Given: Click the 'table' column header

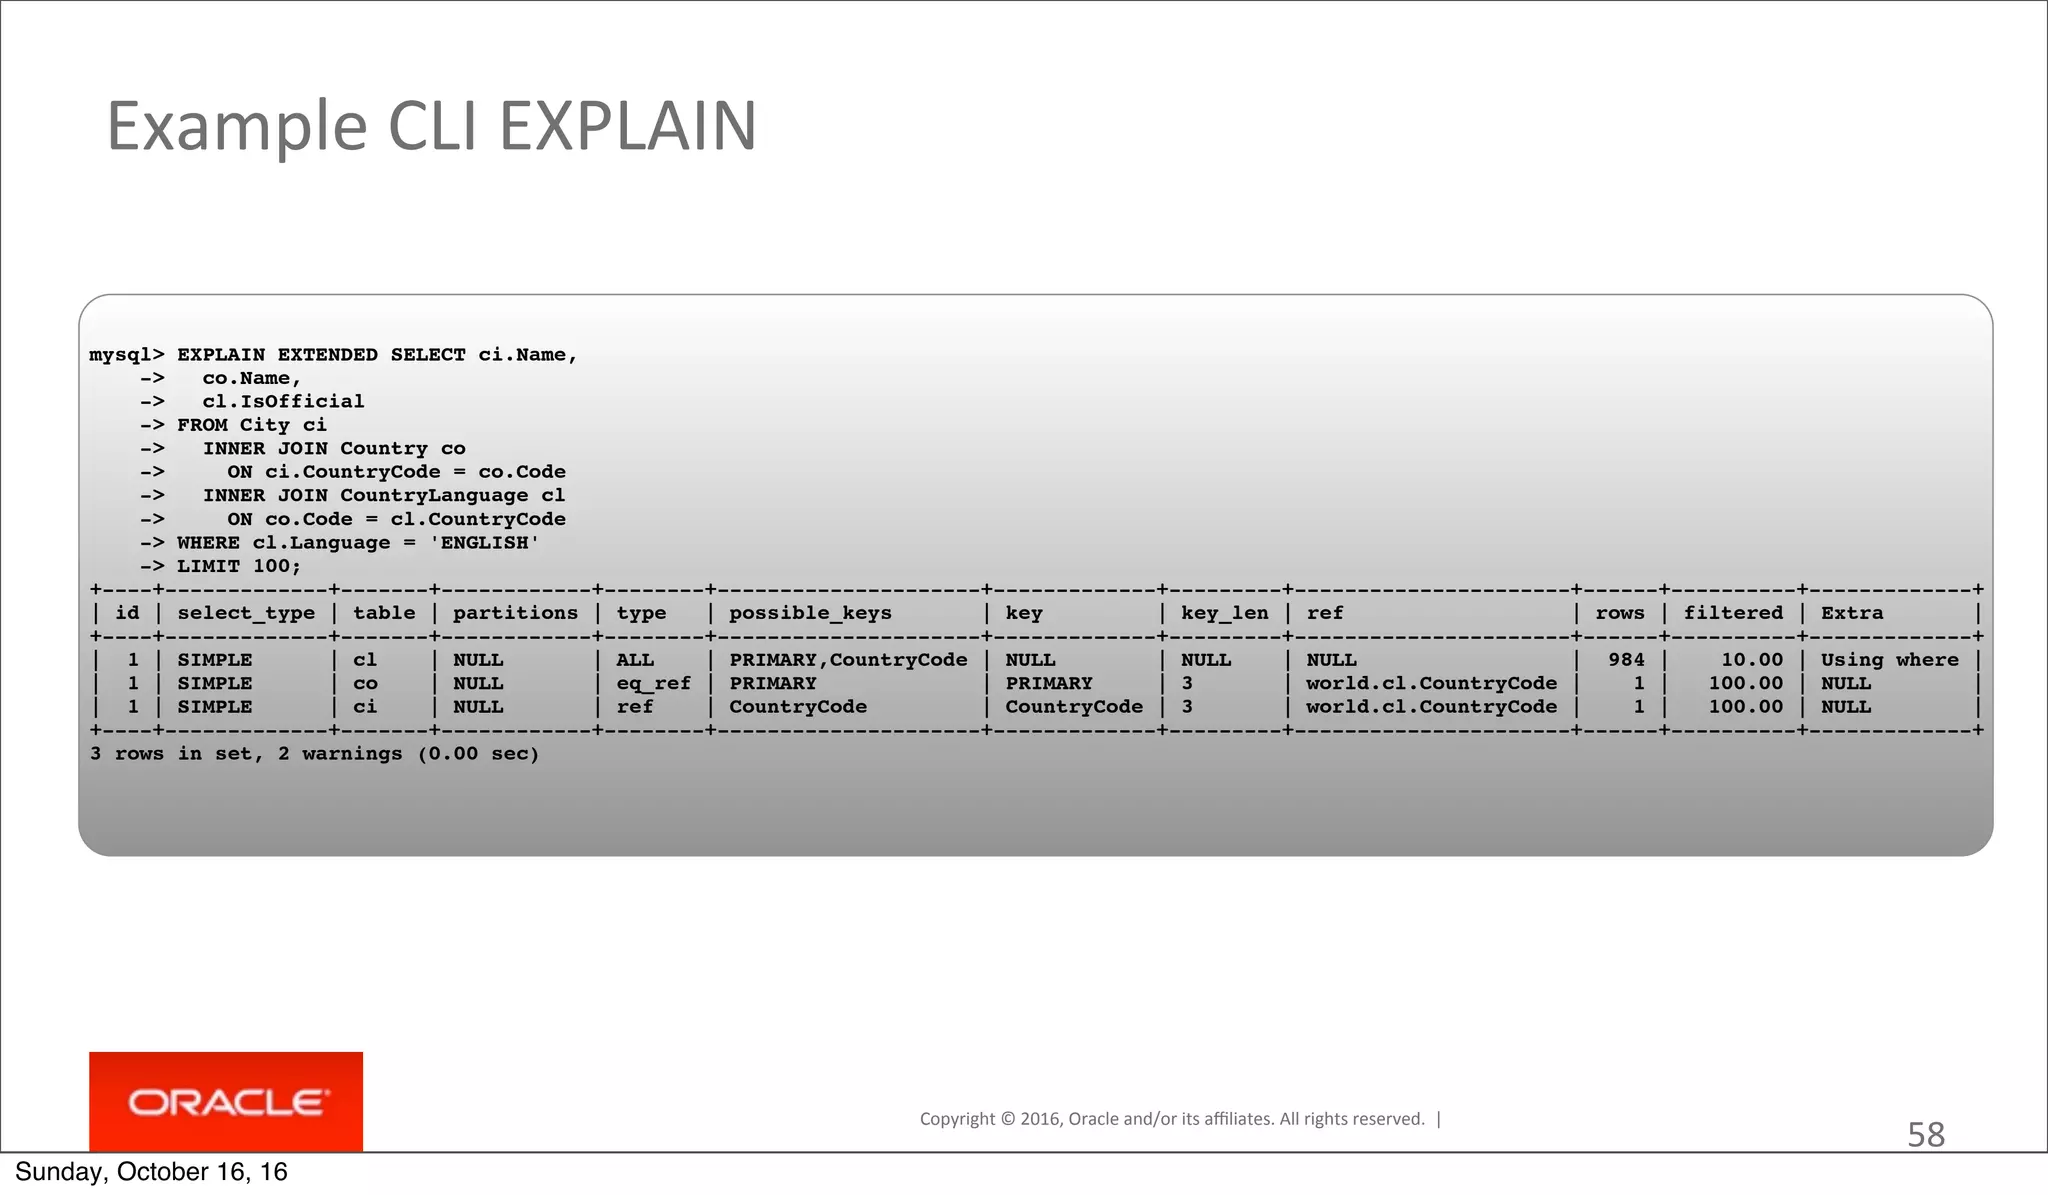Looking at the screenshot, I should (x=384, y=613).
